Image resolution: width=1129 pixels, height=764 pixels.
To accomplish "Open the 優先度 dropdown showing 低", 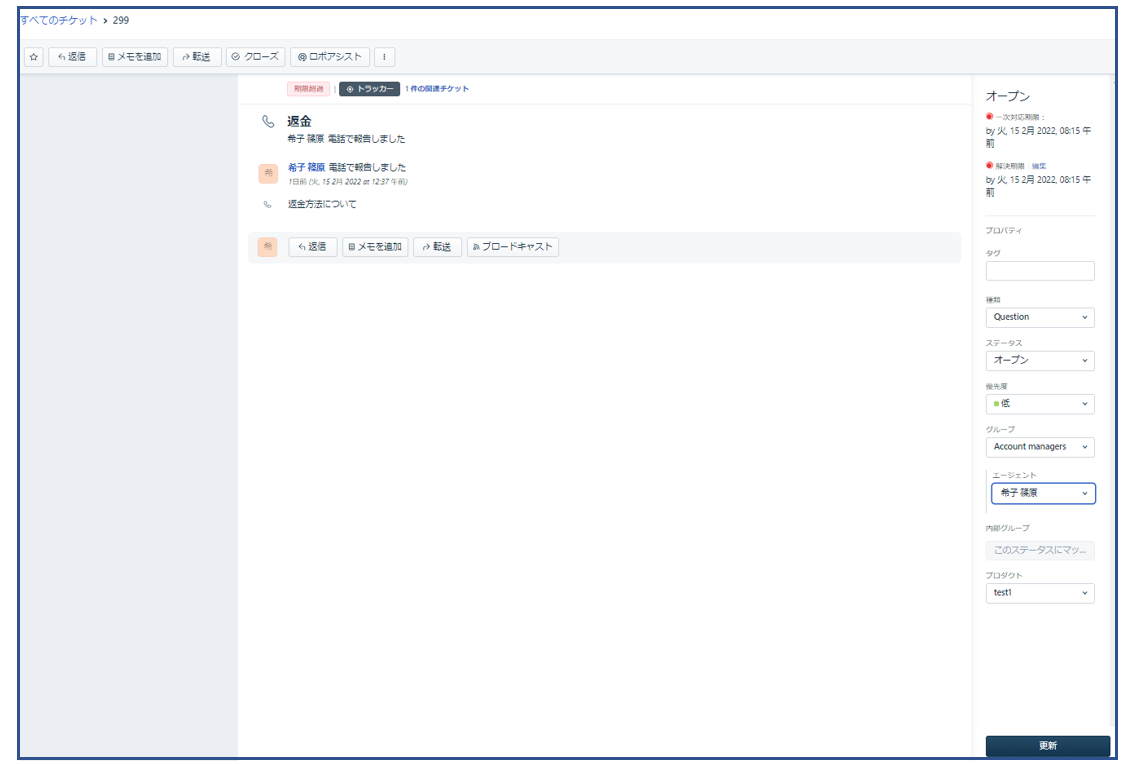I will click(1040, 404).
